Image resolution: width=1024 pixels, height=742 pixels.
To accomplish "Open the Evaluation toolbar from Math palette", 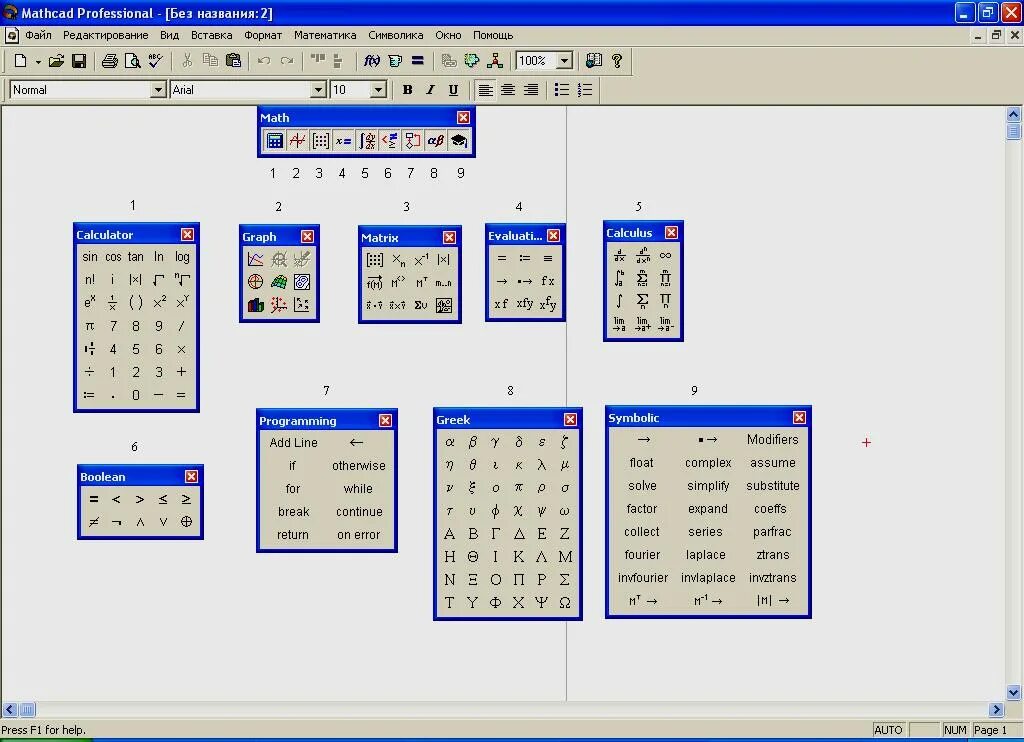I will [344, 140].
